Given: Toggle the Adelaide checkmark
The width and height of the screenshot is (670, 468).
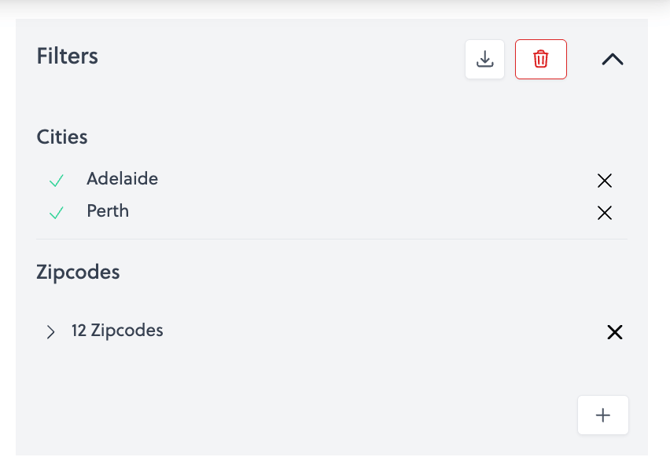Looking at the screenshot, I should pyautogui.click(x=57, y=181).
